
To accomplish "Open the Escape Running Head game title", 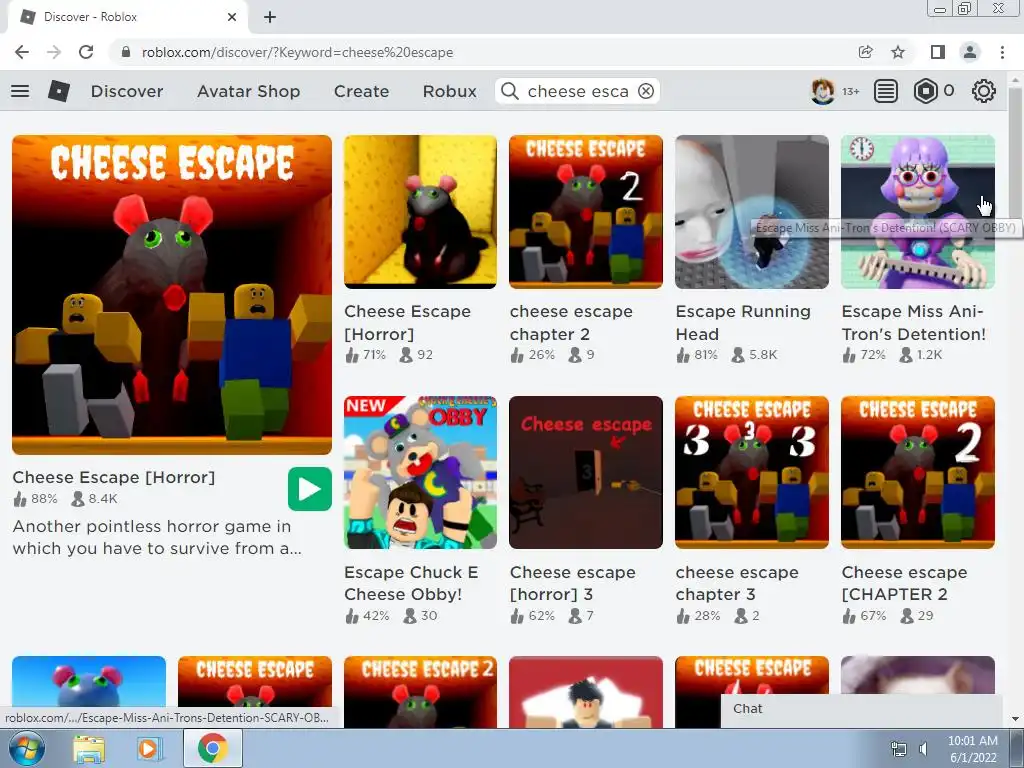I will click(743, 323).
